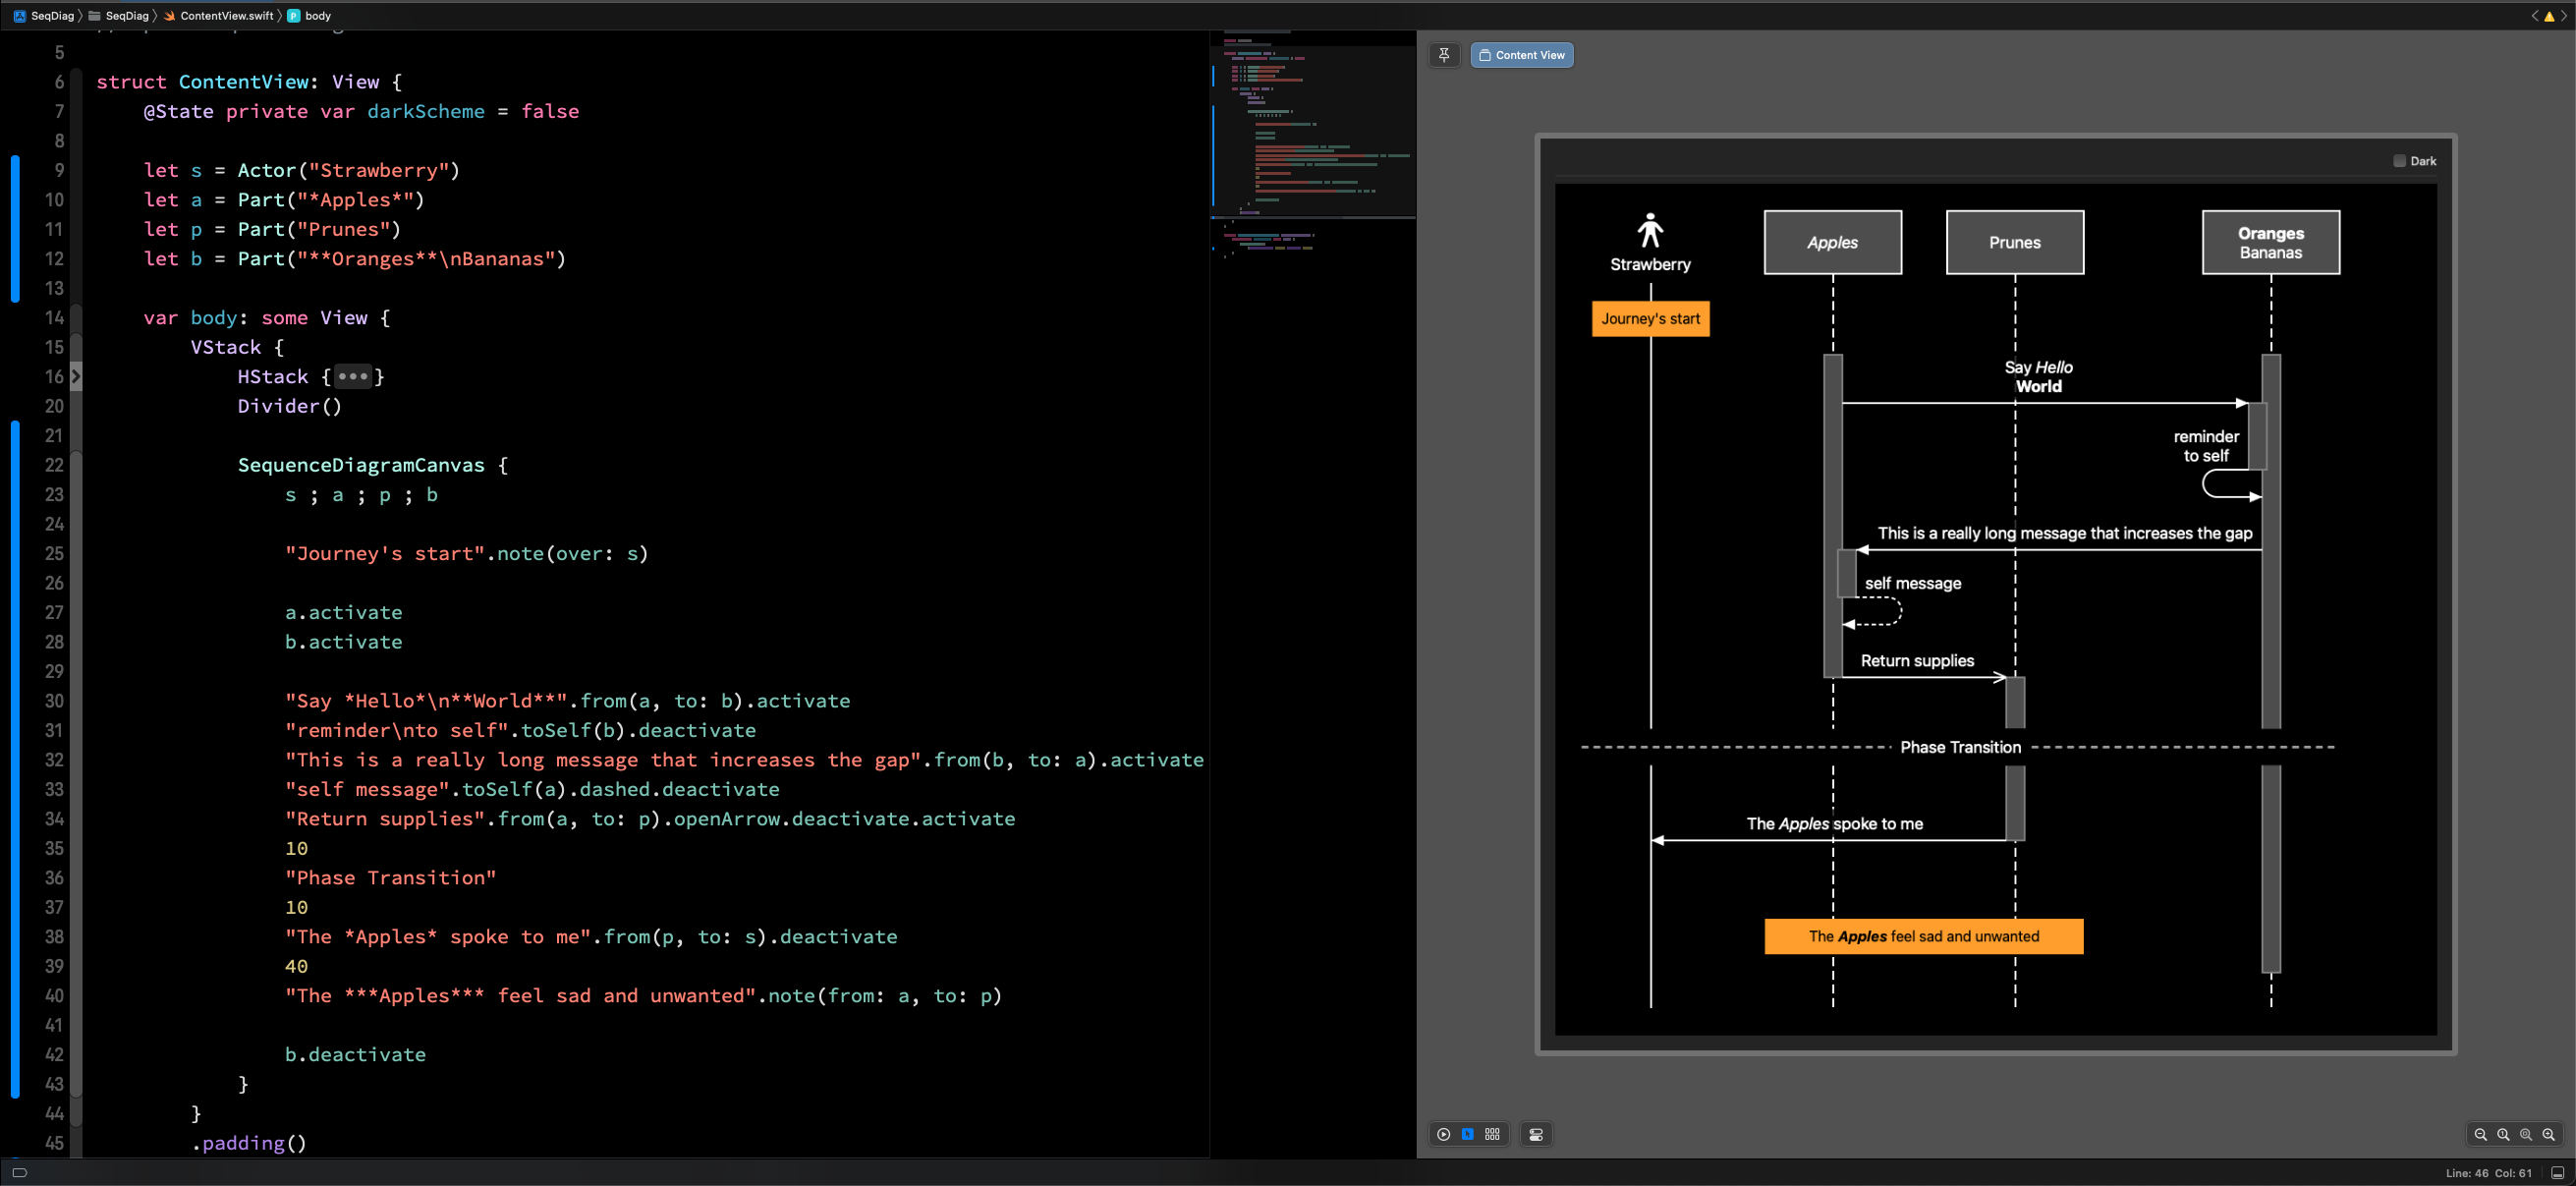Click the back navigation chevron top right

[2534, 16]
